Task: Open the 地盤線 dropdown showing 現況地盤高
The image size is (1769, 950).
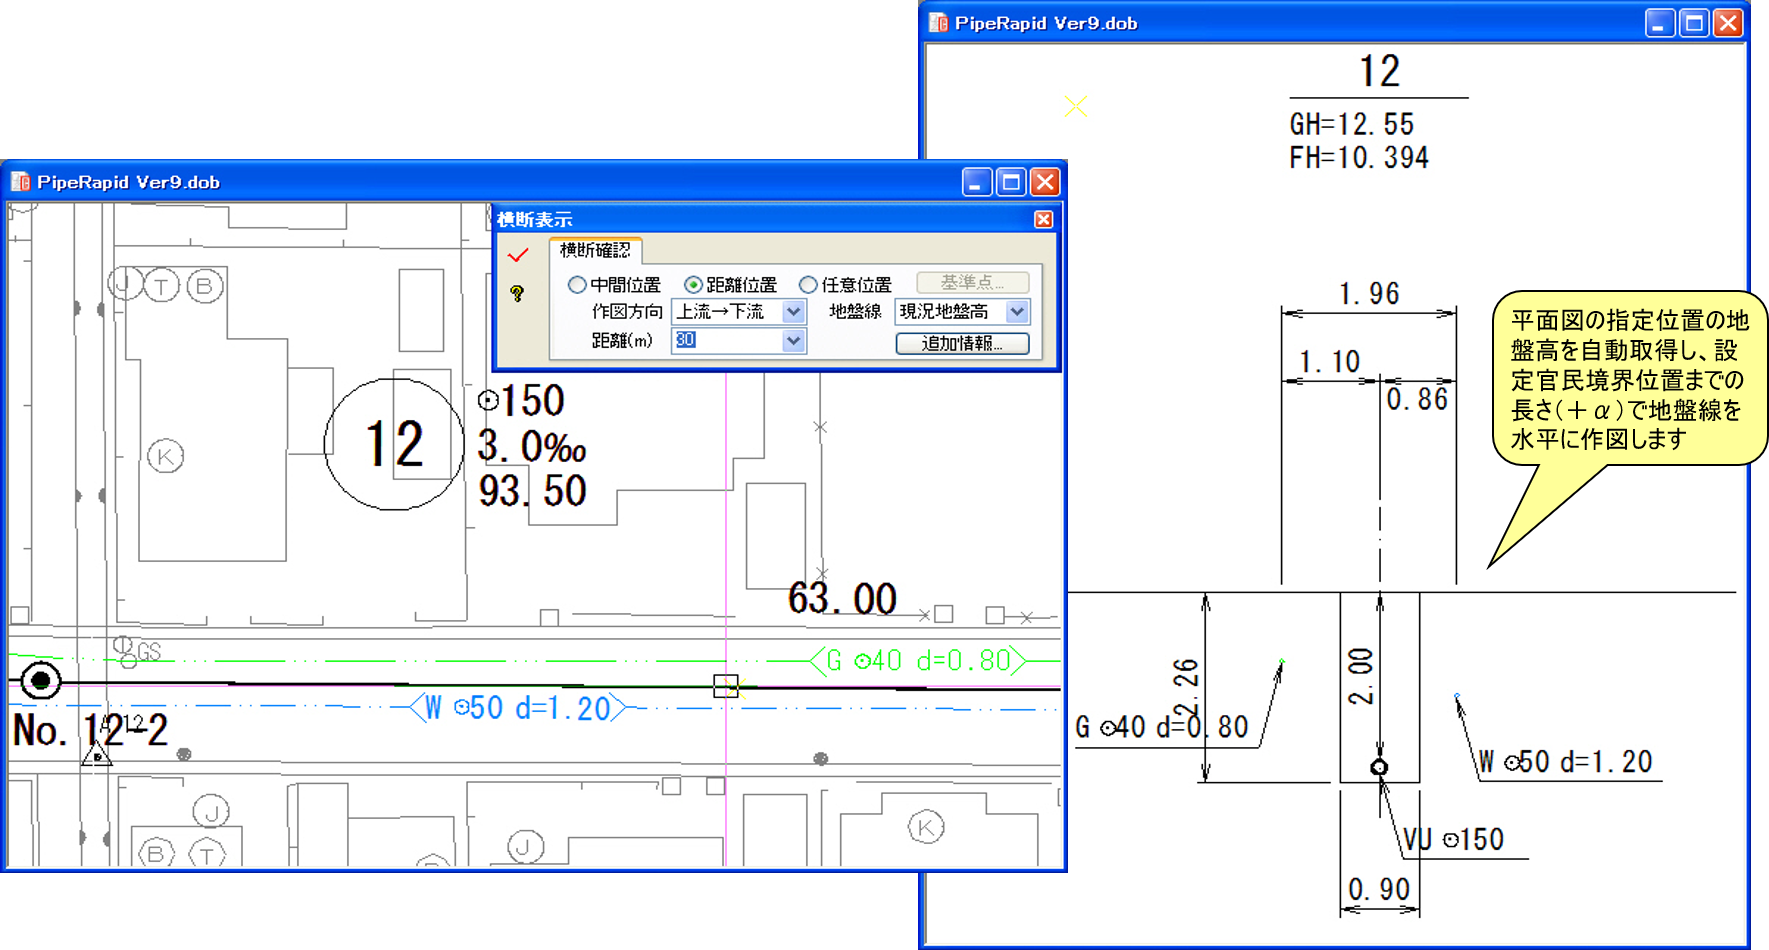Action: click(1017, 312)
